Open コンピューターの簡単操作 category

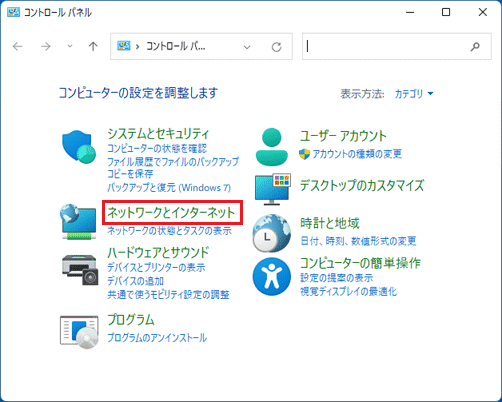[x=360, y=263]
